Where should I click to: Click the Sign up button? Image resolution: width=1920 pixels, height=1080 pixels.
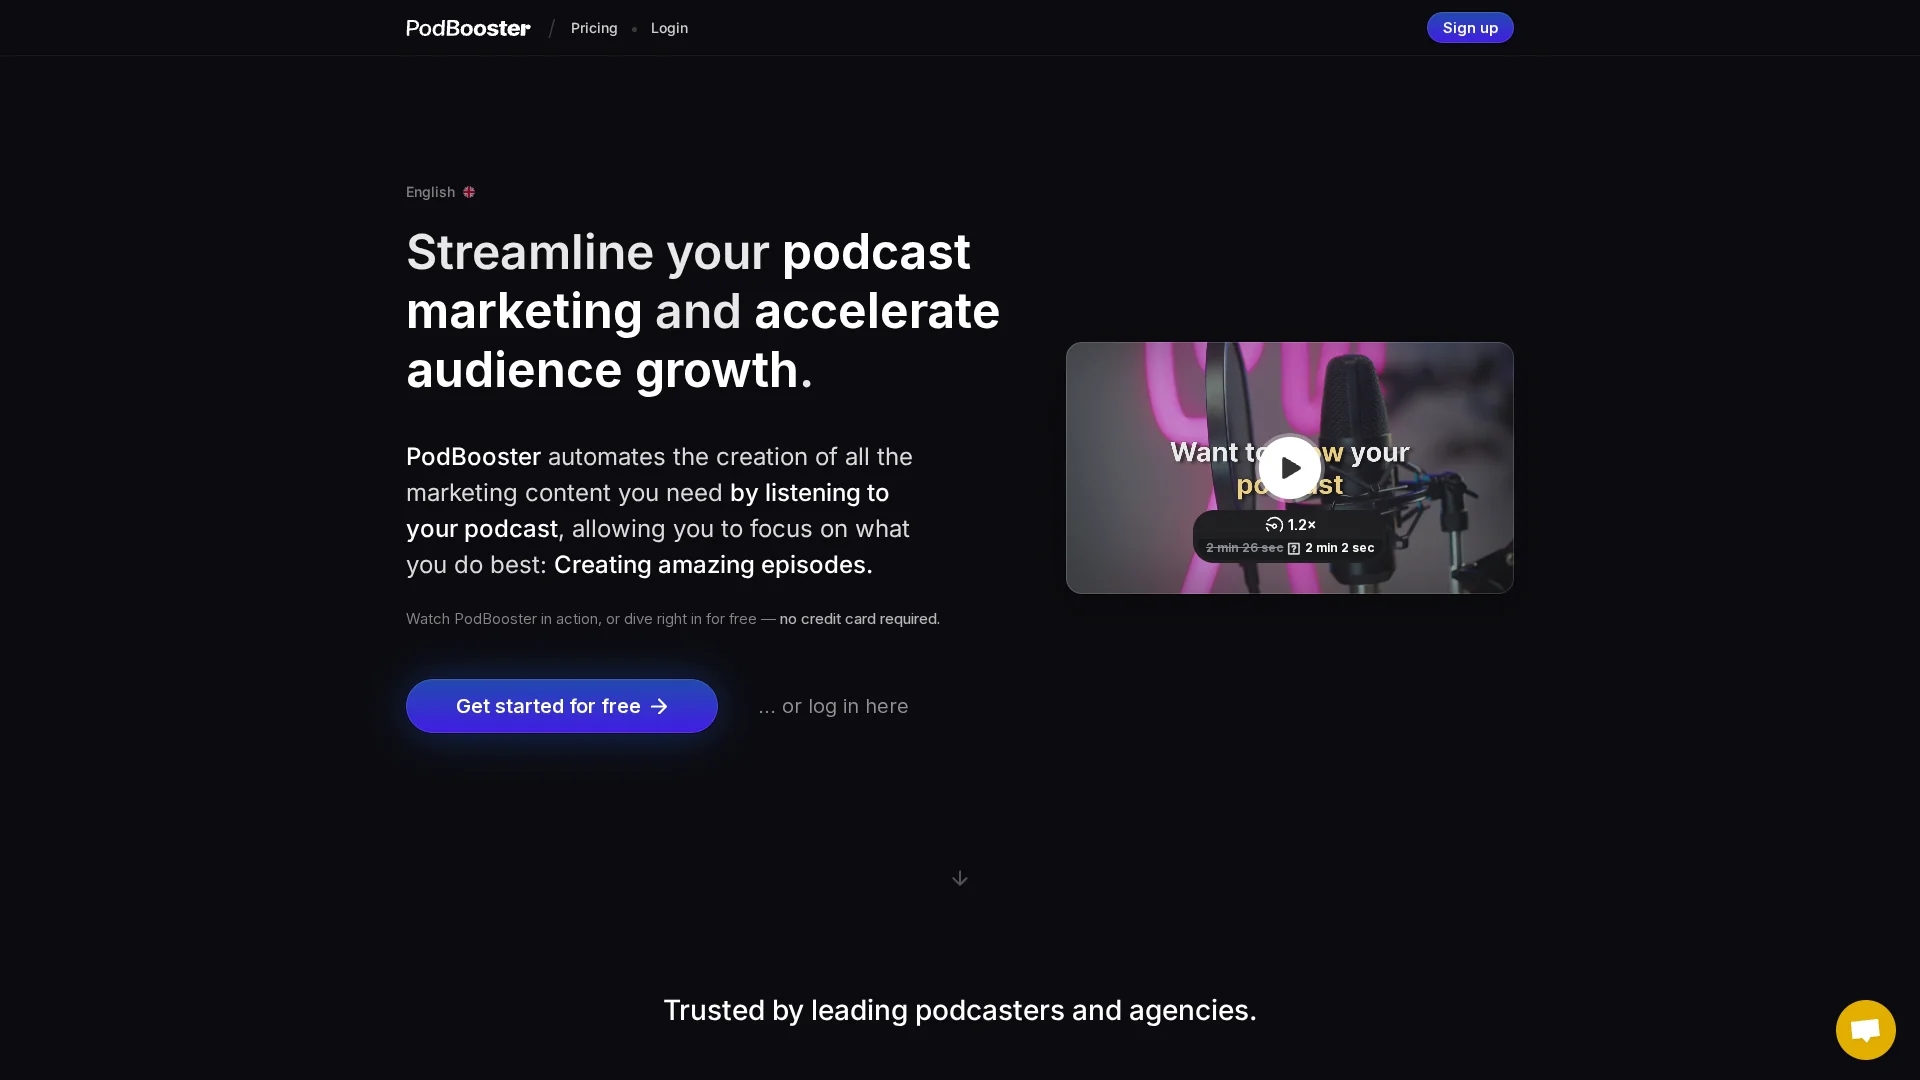click(1470, 28)
